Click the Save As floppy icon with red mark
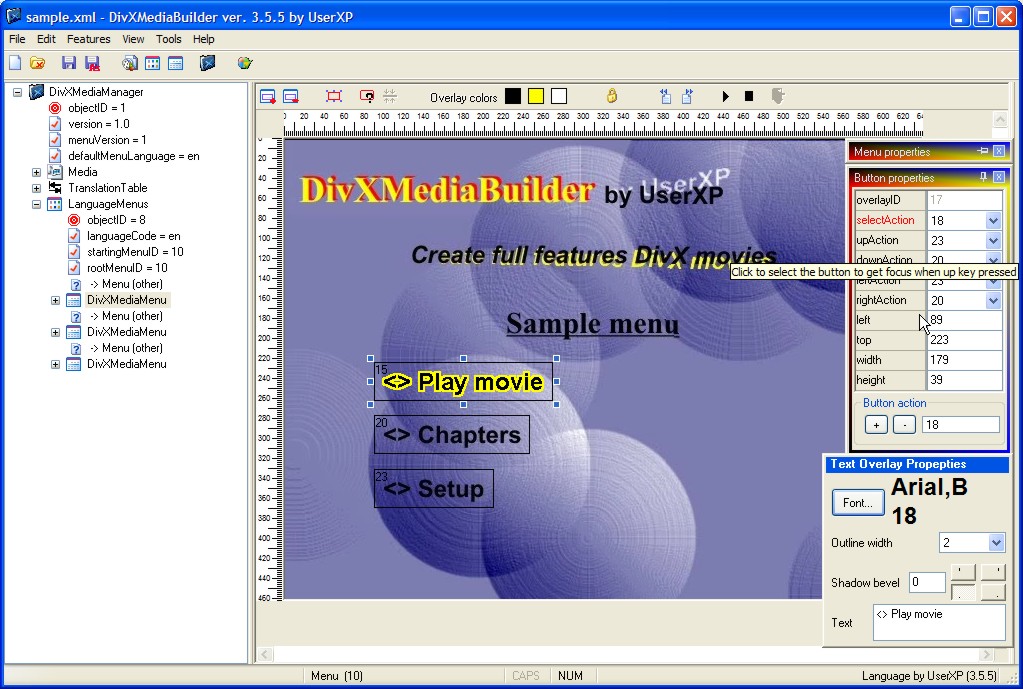The width and height of the screenshot is (1023, 689). [x=92, y=63]
